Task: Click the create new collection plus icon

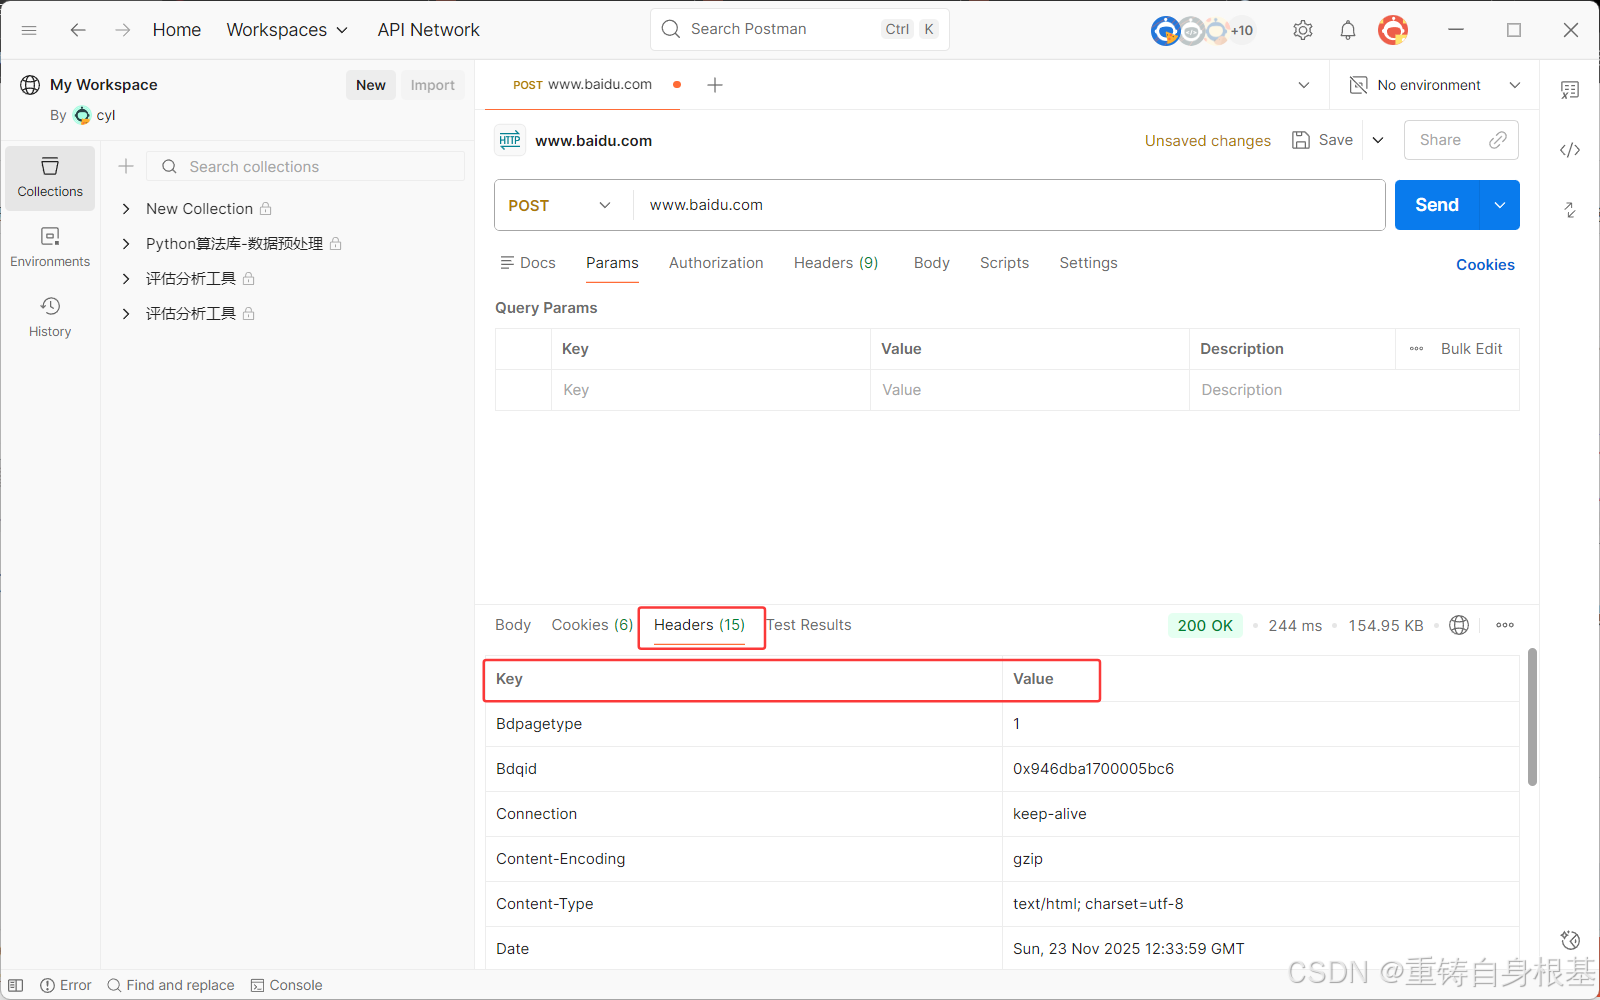Action: click(126, 166)
